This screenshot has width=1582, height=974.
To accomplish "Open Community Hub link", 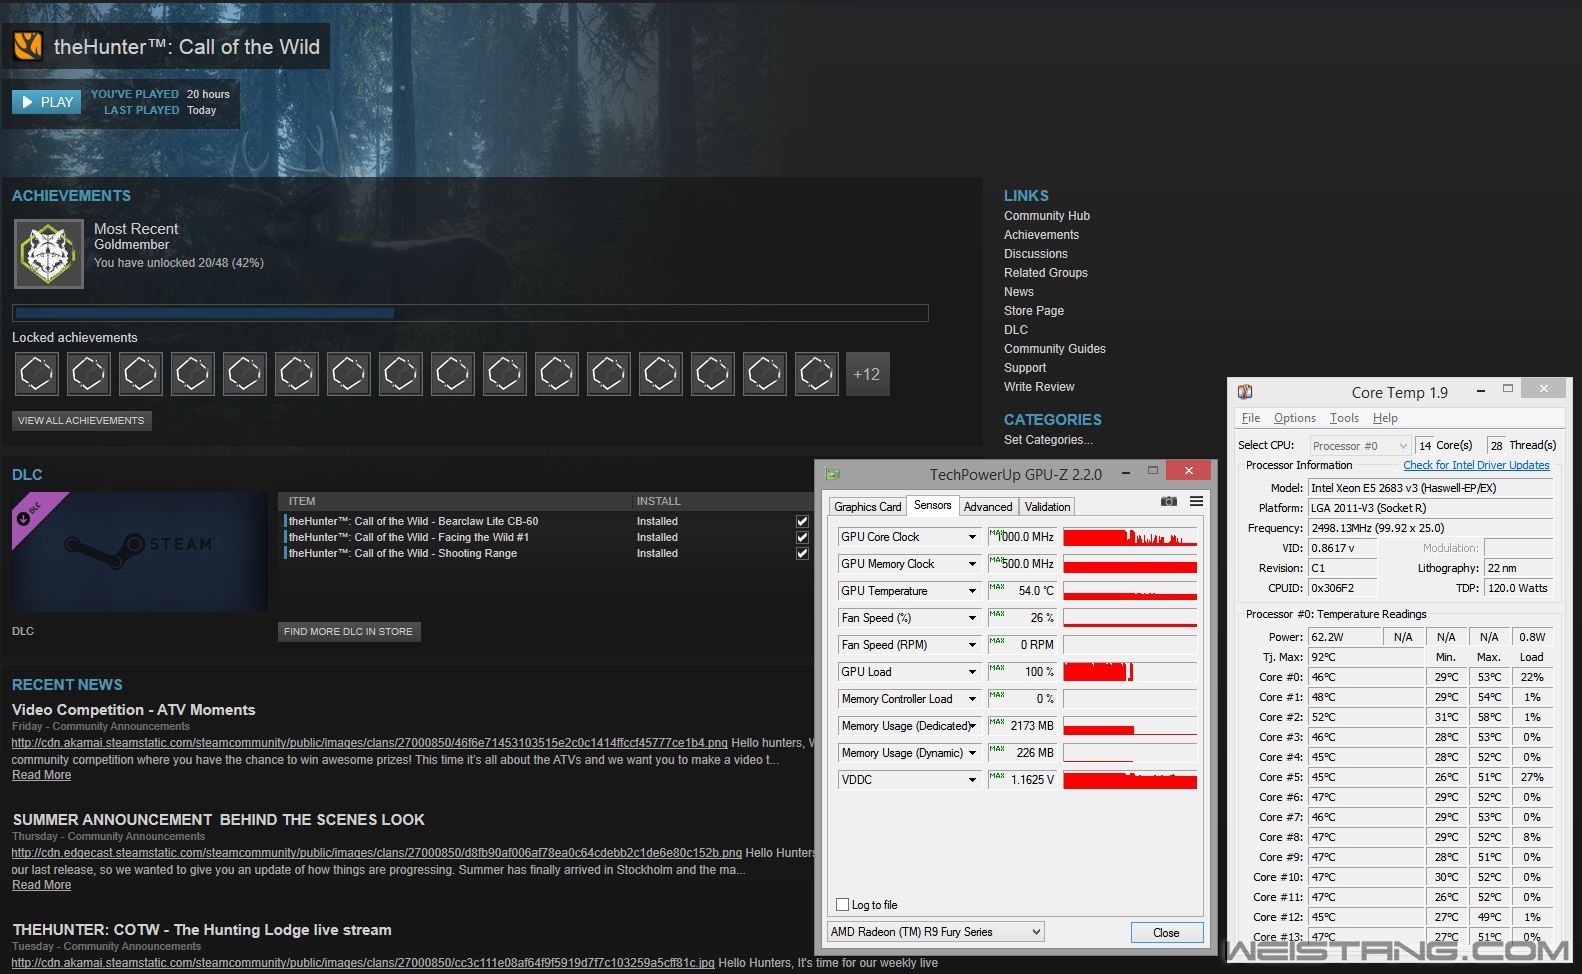I will point(1046,216).
